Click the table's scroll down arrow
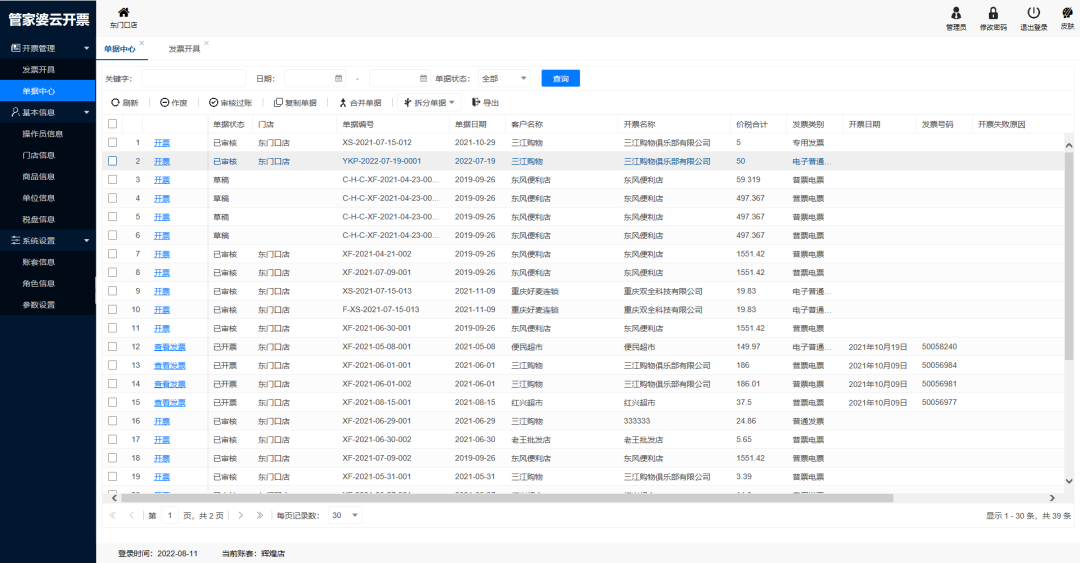The height and width of the screenshot is (563, 1080). 1069,481
